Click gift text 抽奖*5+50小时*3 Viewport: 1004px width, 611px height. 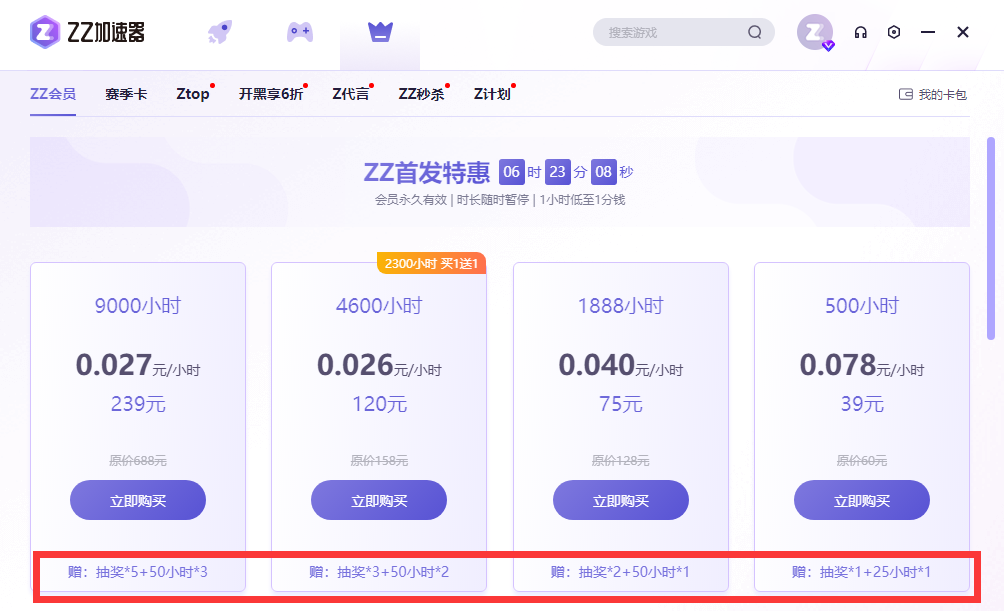pos(152,572)
